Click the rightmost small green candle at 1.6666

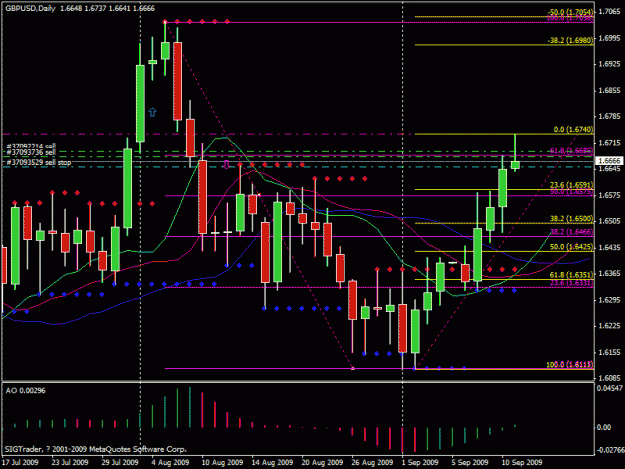(515, 165)
